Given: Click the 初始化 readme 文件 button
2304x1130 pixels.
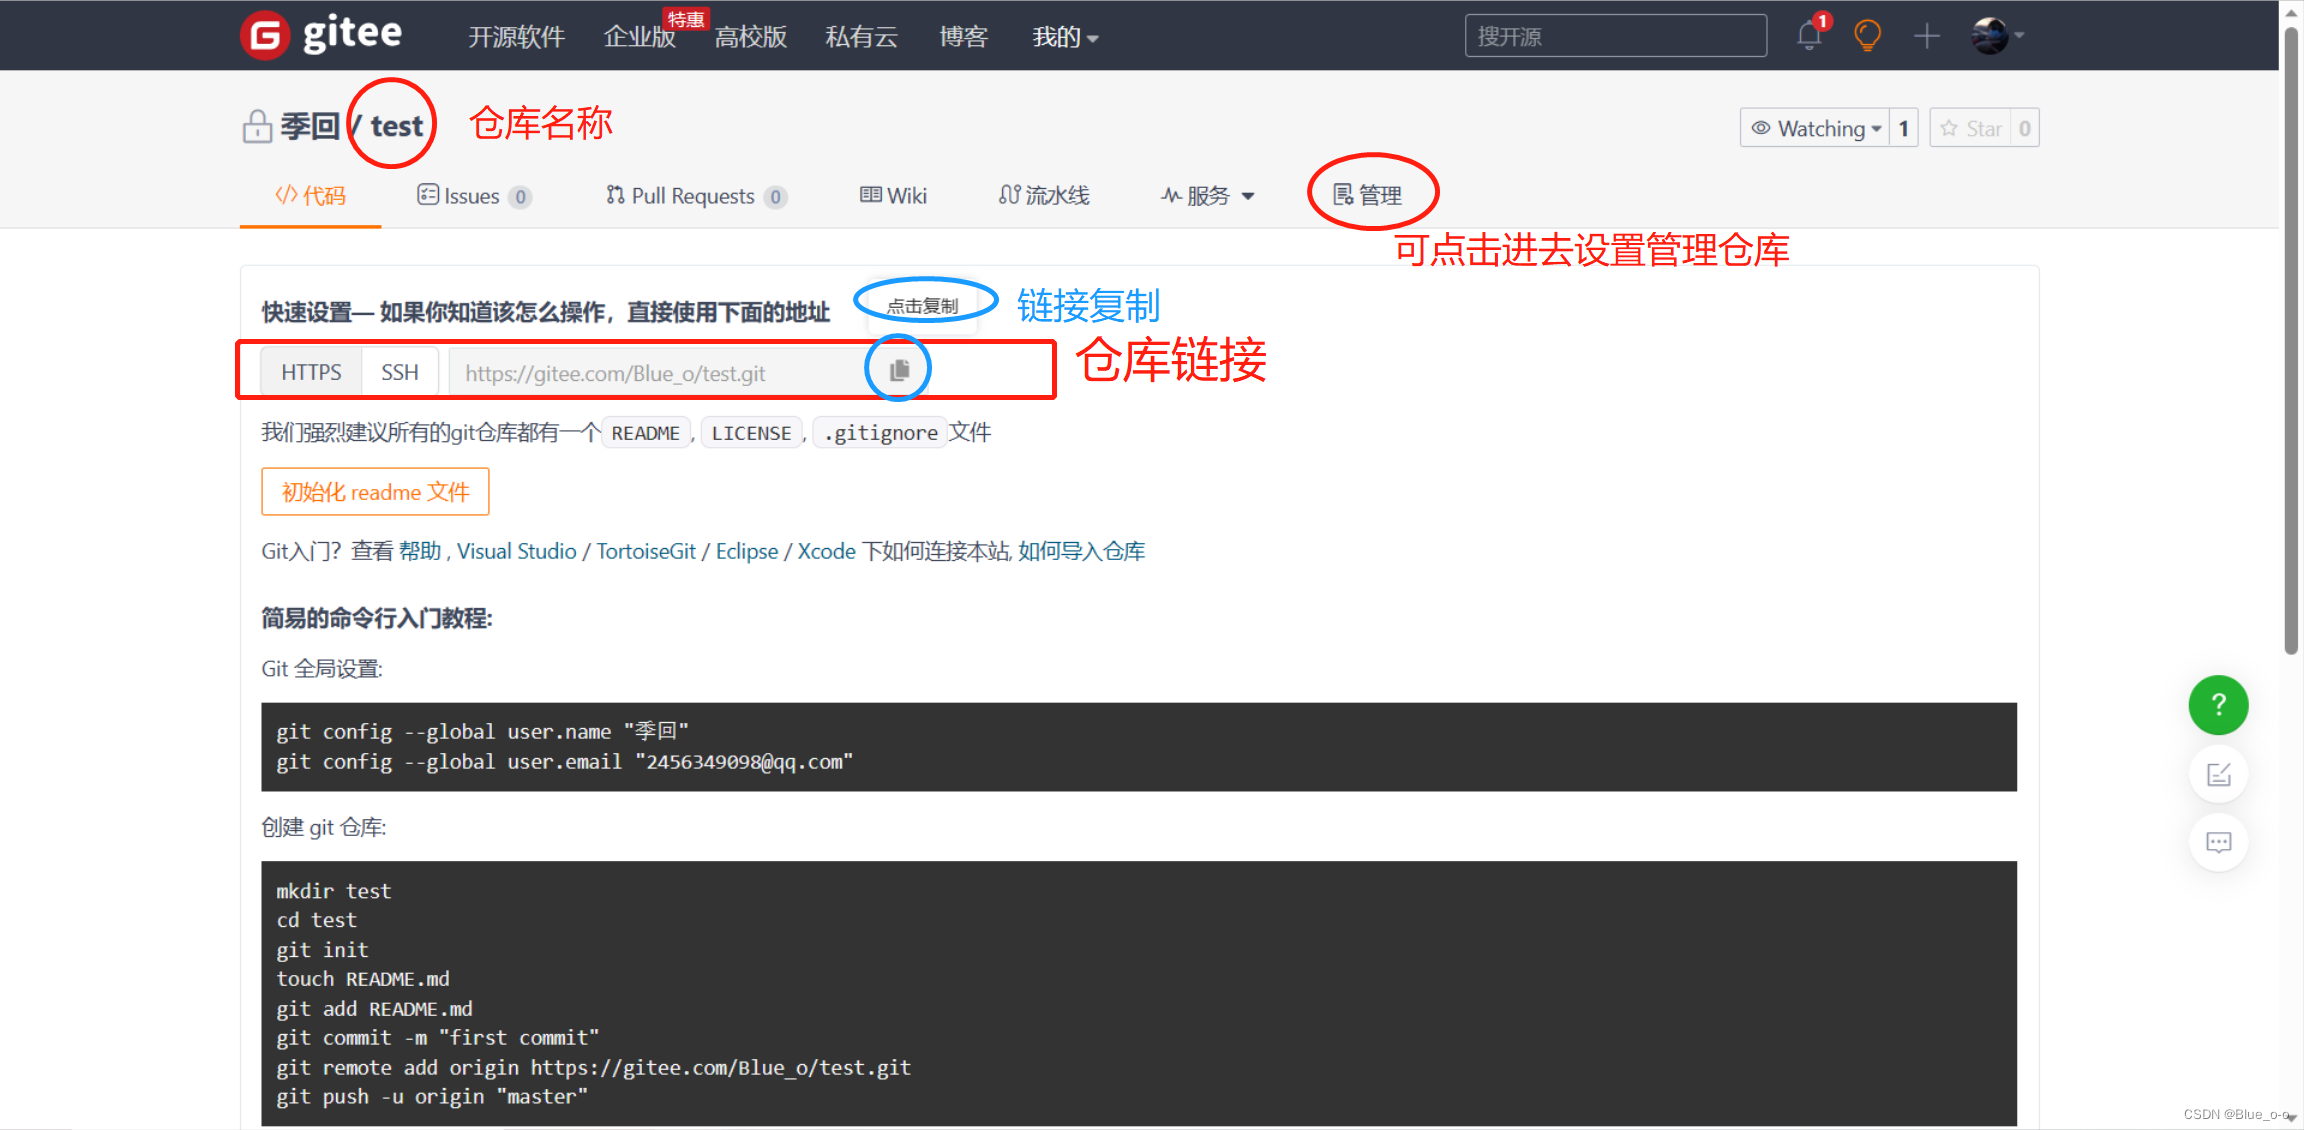Looking at the screenshot, I should (x=375, y=491).
